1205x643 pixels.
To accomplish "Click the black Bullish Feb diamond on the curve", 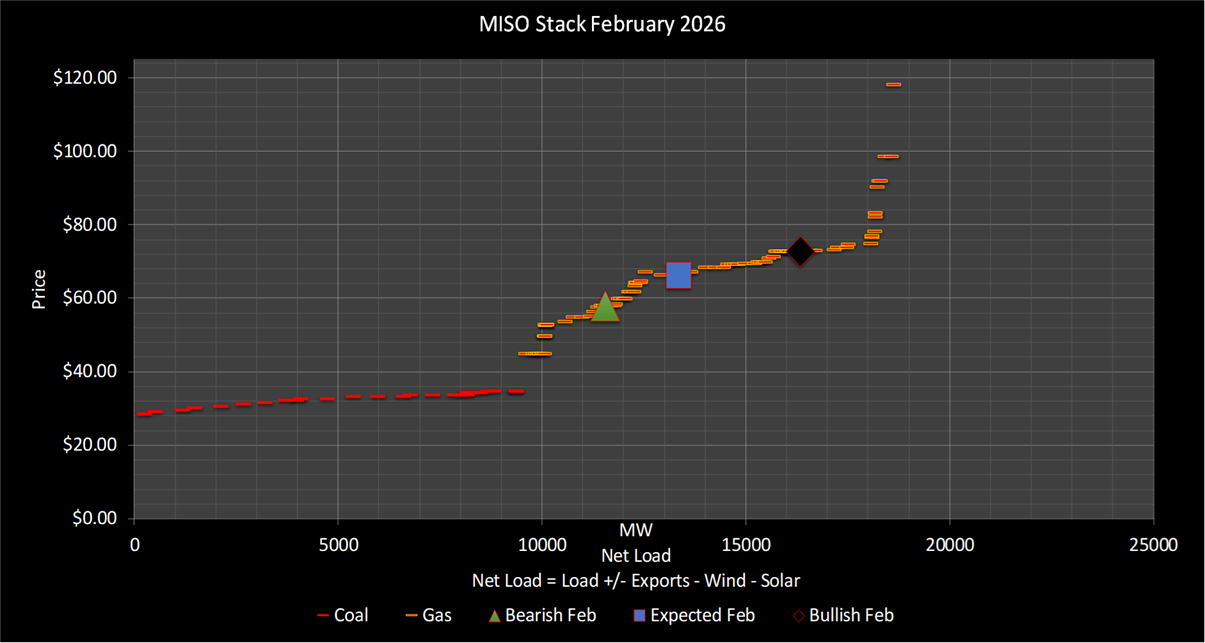I will 800,251.
